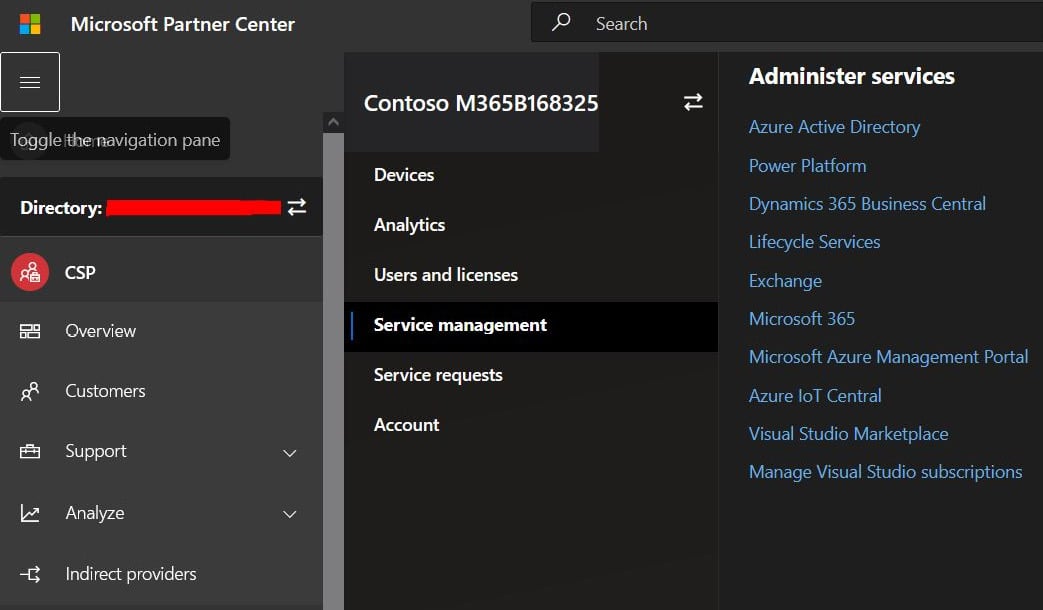Click the Administer services heading
The height and width of the screenshot is (610, 1043).
[852, 76]
